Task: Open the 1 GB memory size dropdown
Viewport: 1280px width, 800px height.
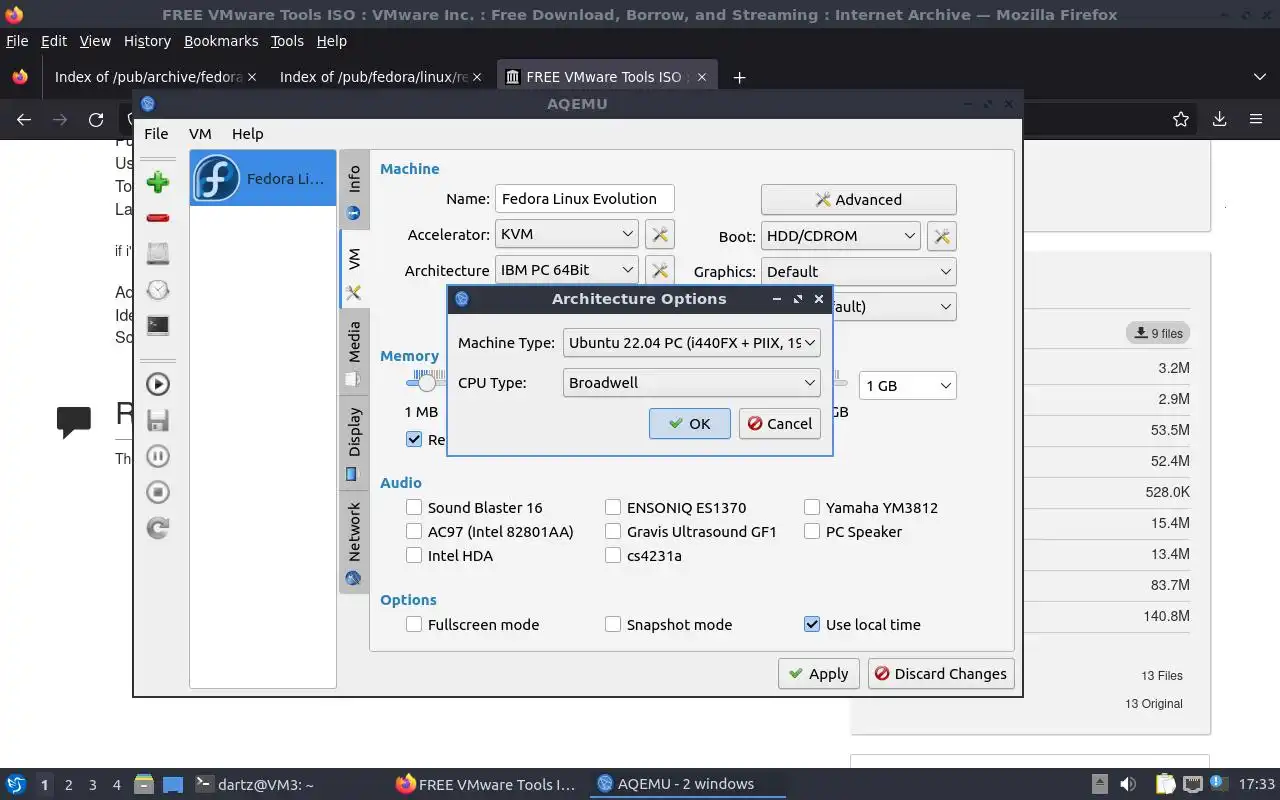Action: point(908,385)
